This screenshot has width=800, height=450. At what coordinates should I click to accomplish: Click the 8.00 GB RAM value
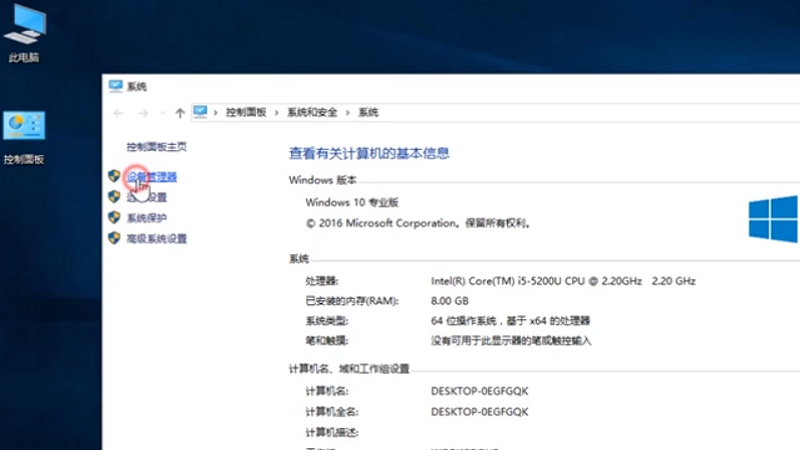(449, 301)
